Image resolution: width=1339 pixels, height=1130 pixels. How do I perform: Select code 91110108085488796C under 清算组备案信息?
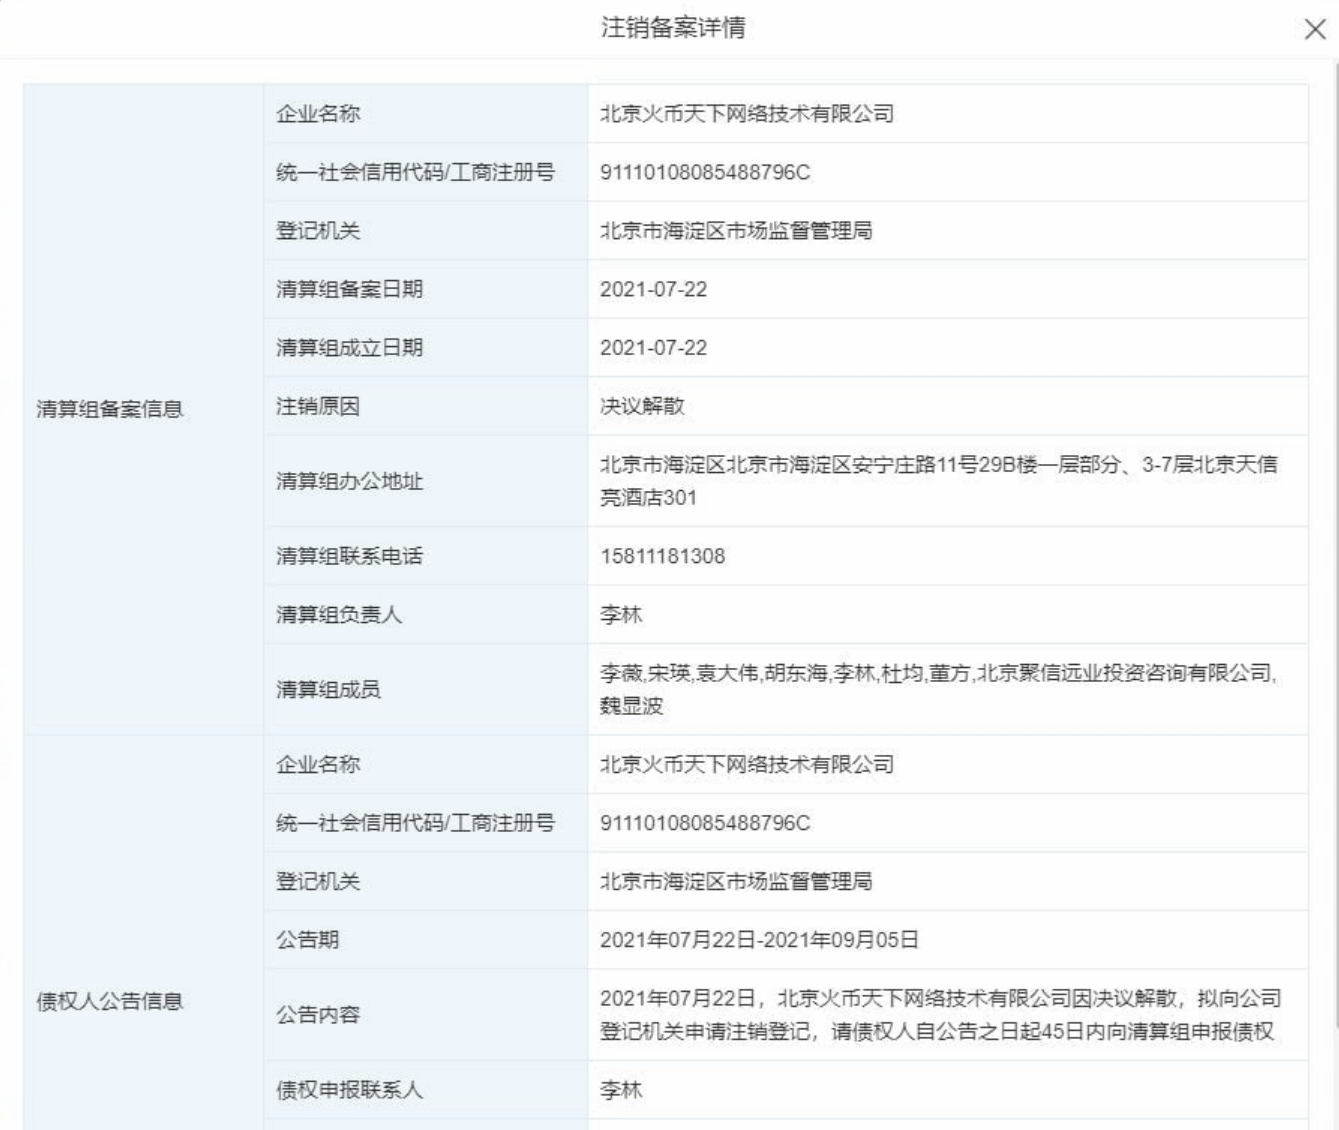(705, 172)
